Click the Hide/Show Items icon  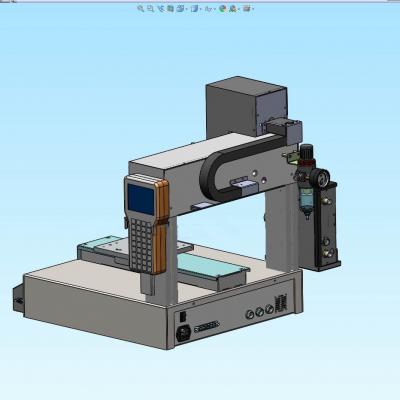point(208,9)
